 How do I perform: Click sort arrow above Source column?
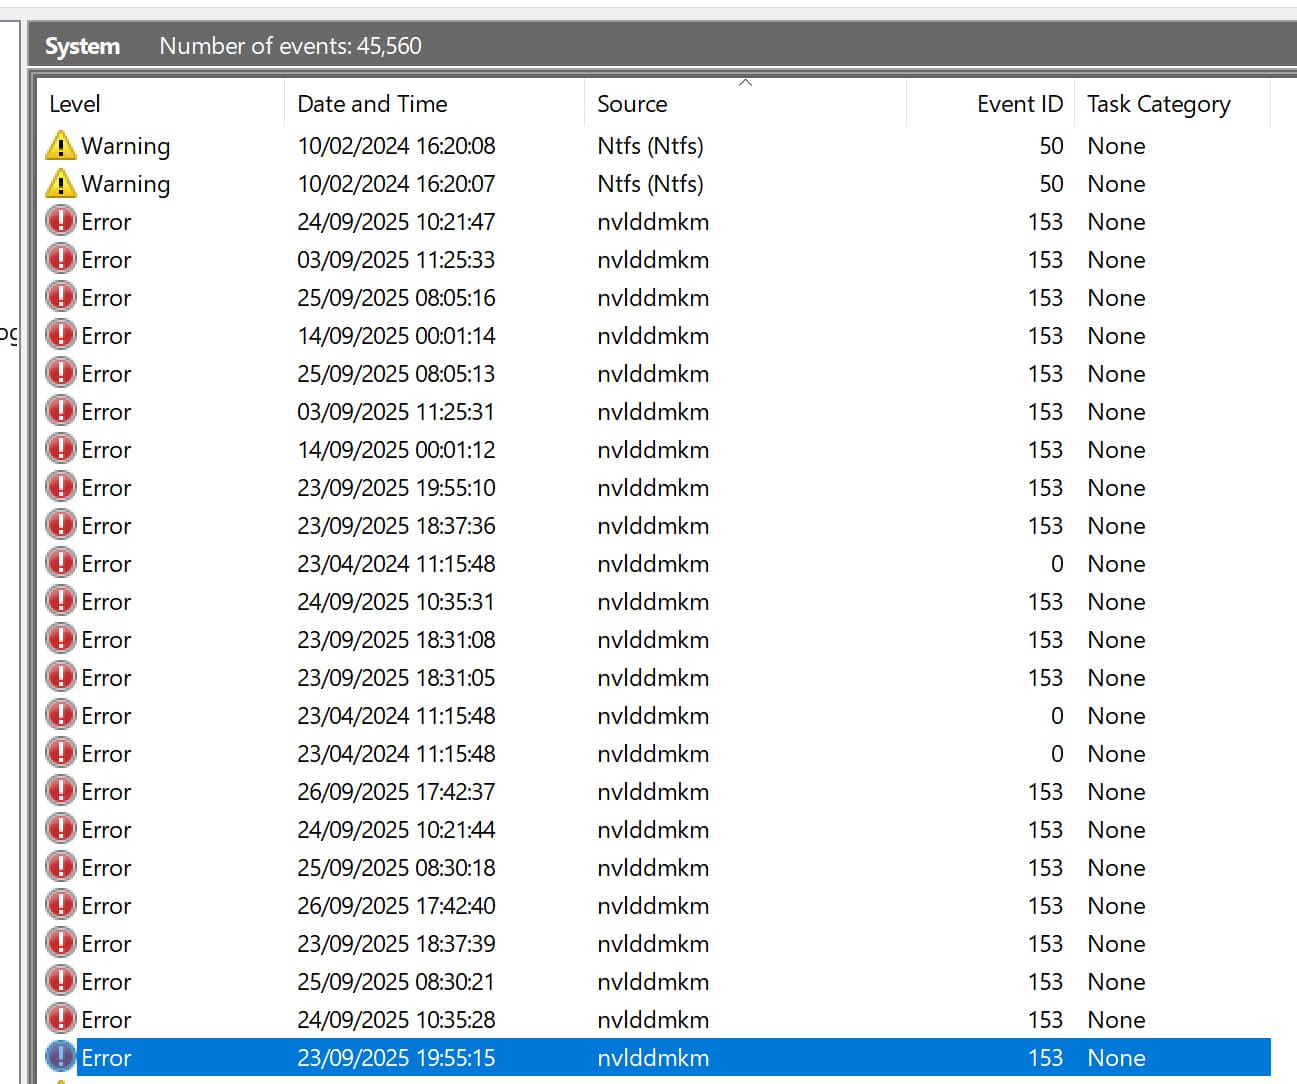(745, 83)
